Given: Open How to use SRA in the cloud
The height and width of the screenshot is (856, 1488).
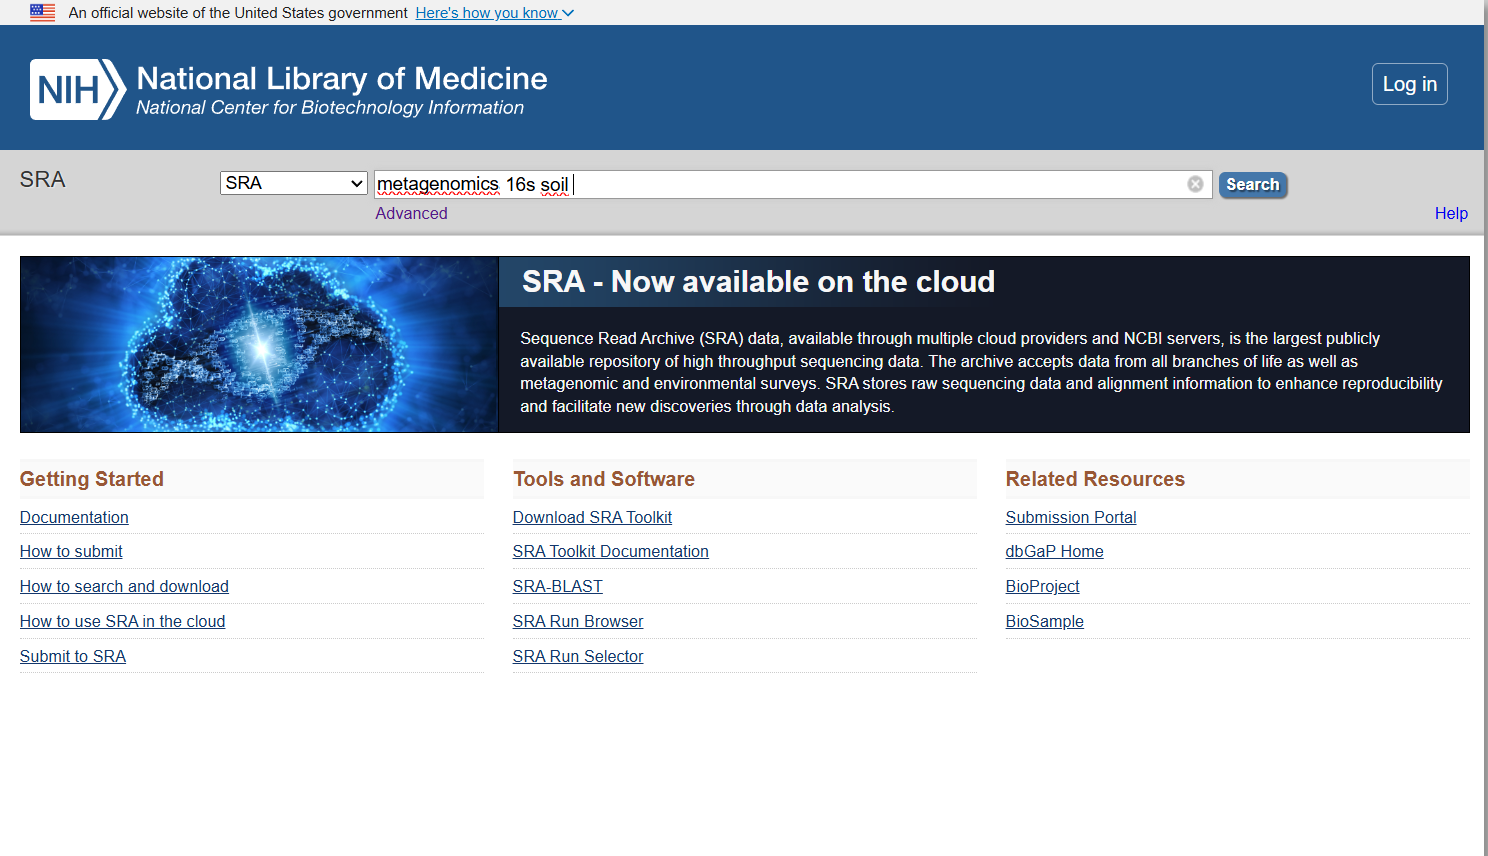Looking at the screenshot, I should coord(122,621).
